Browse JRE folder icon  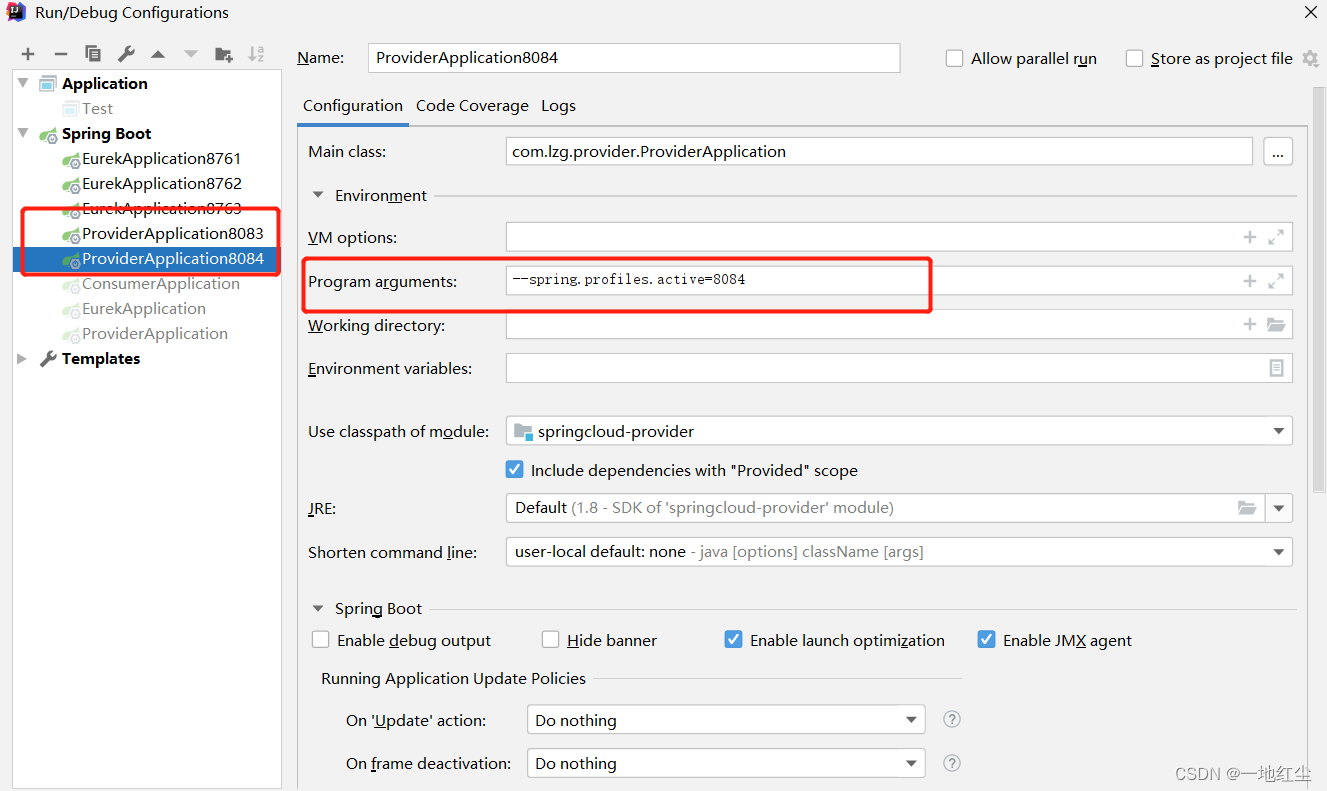[1247, 508]
